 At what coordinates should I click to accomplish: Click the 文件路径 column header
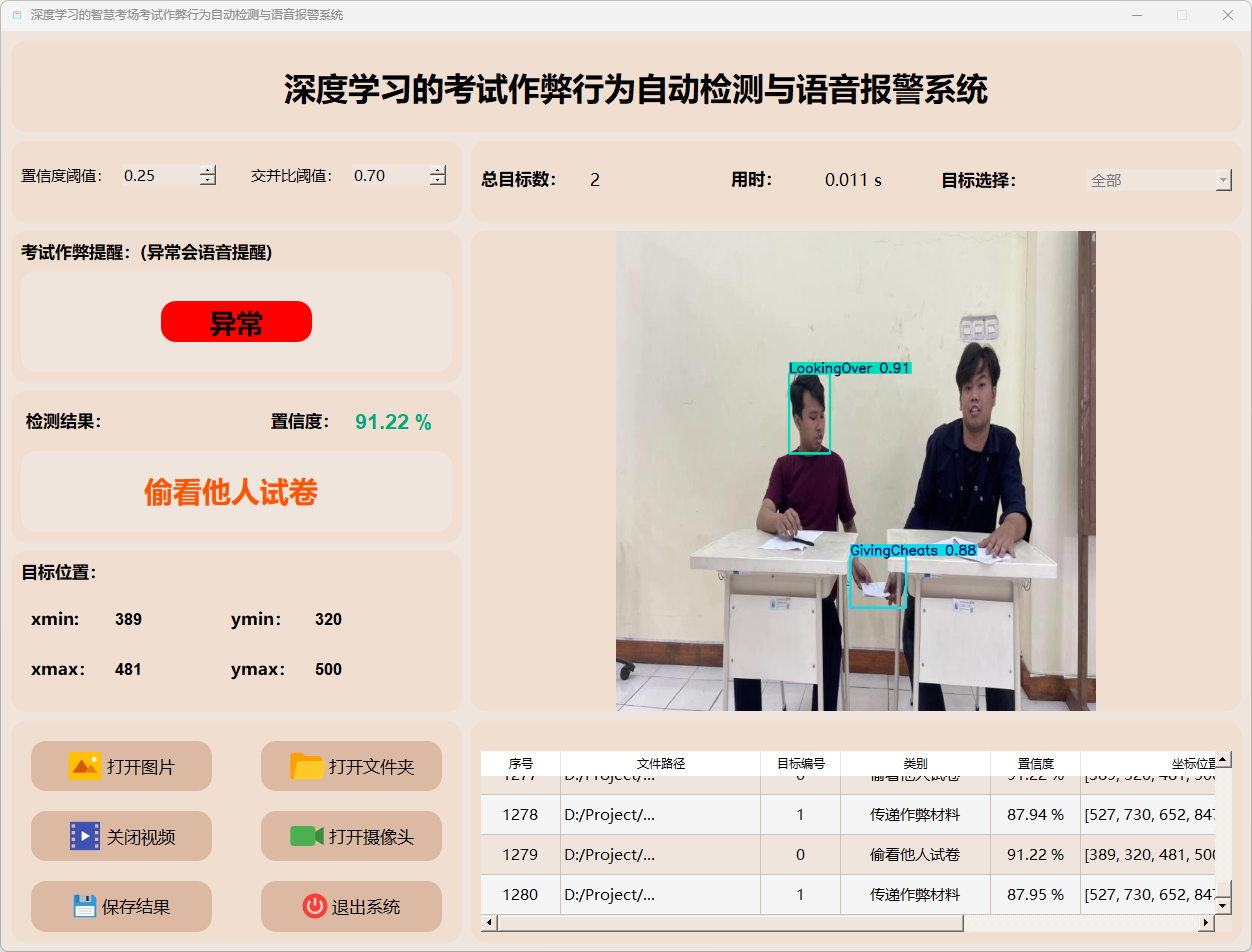[660, 763]
